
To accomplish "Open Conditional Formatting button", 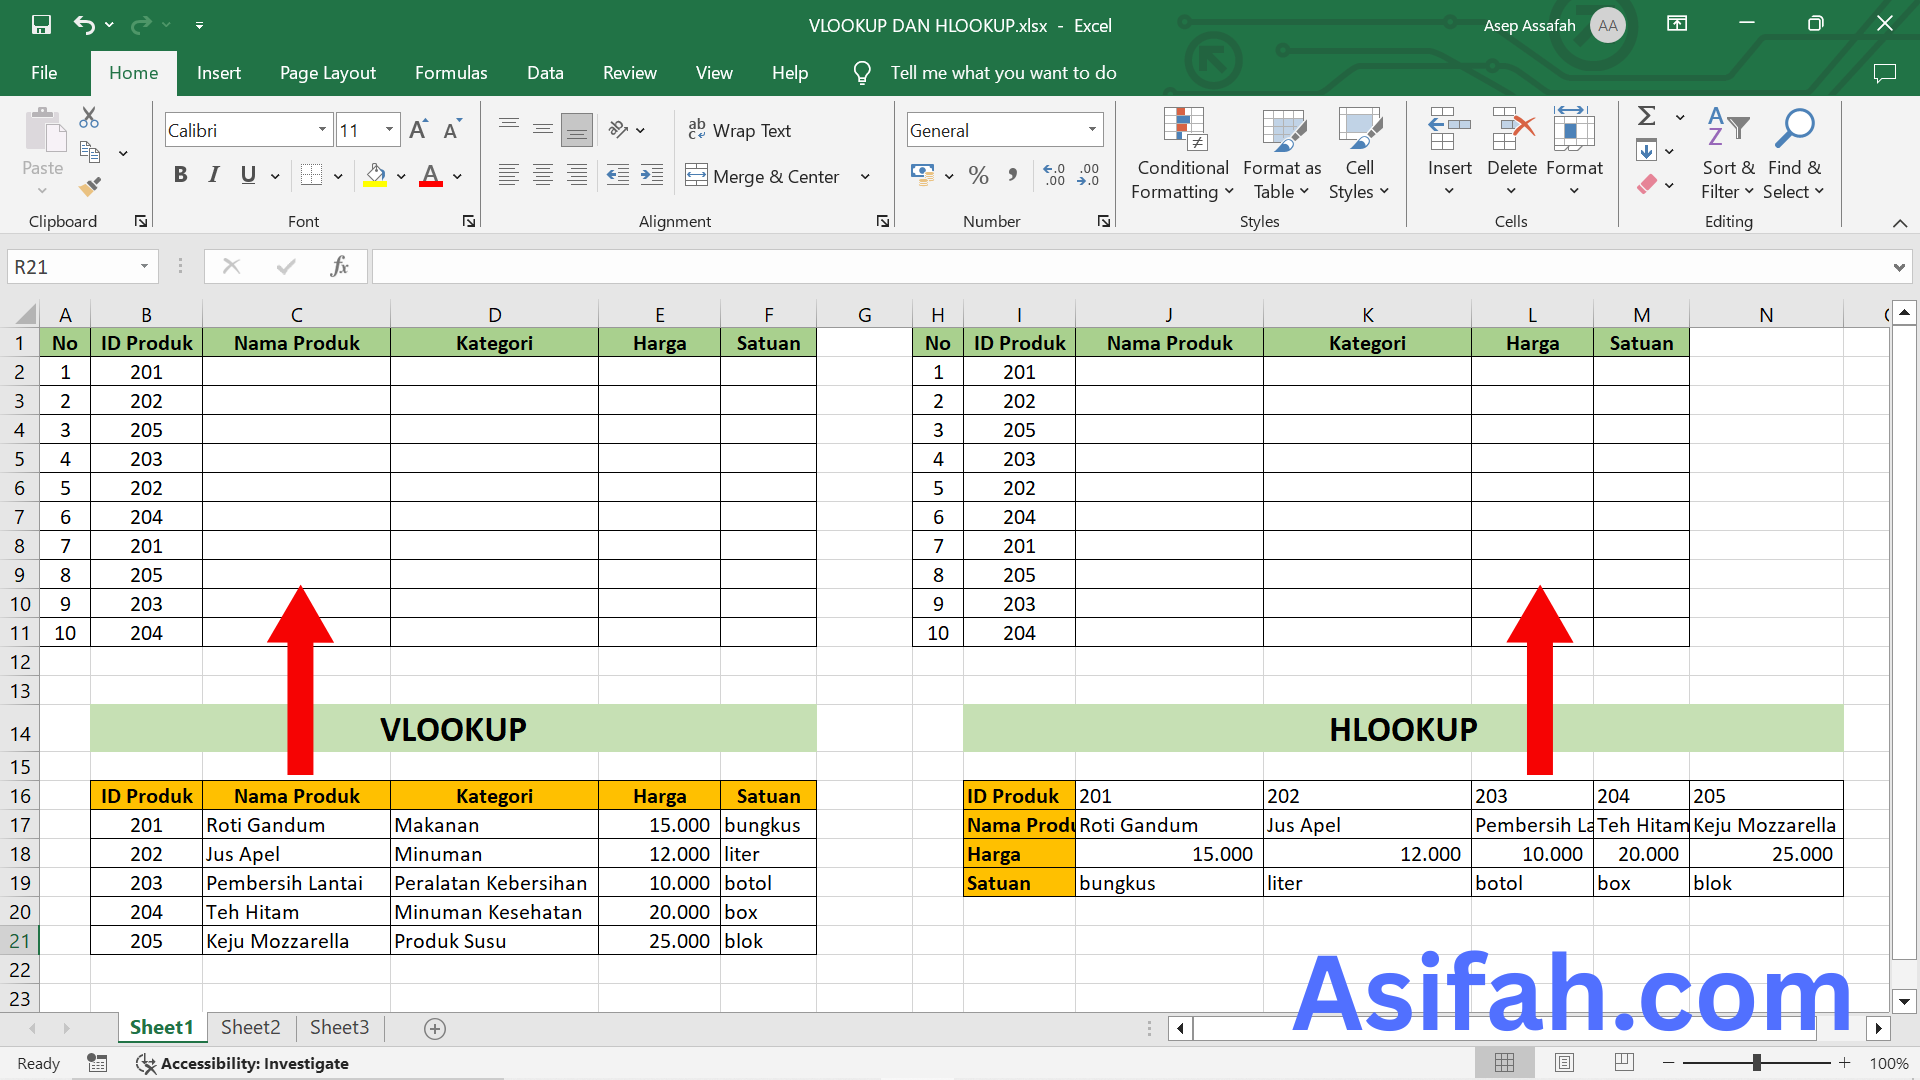I will 1182,154.
